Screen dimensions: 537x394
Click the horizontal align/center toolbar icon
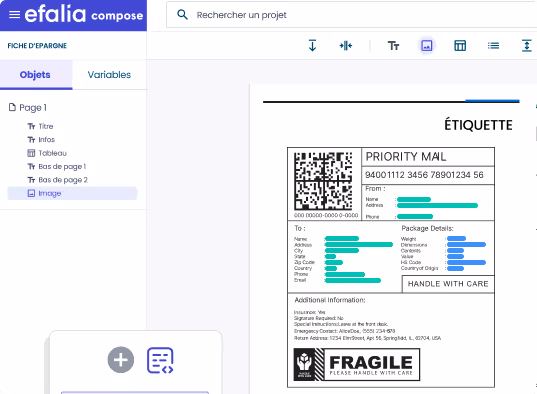coord(346,45)
